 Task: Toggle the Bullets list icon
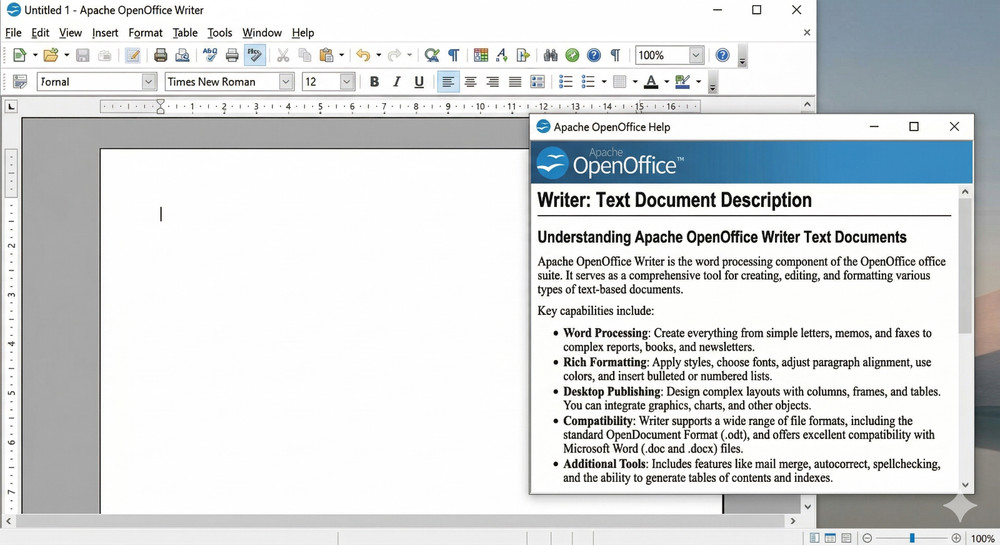588,82
